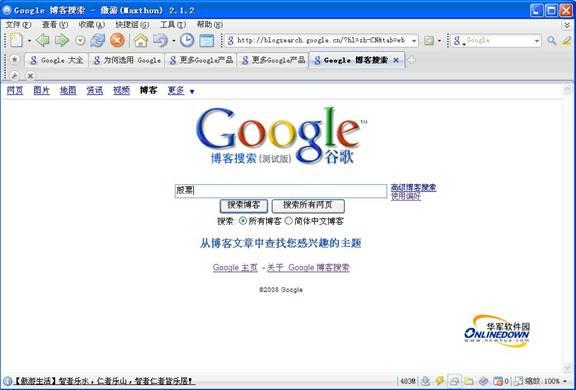Screen dimensions: 576x390
Task: Open the 文件 menu
Action: pyautogui.click(x=18, y=25)
